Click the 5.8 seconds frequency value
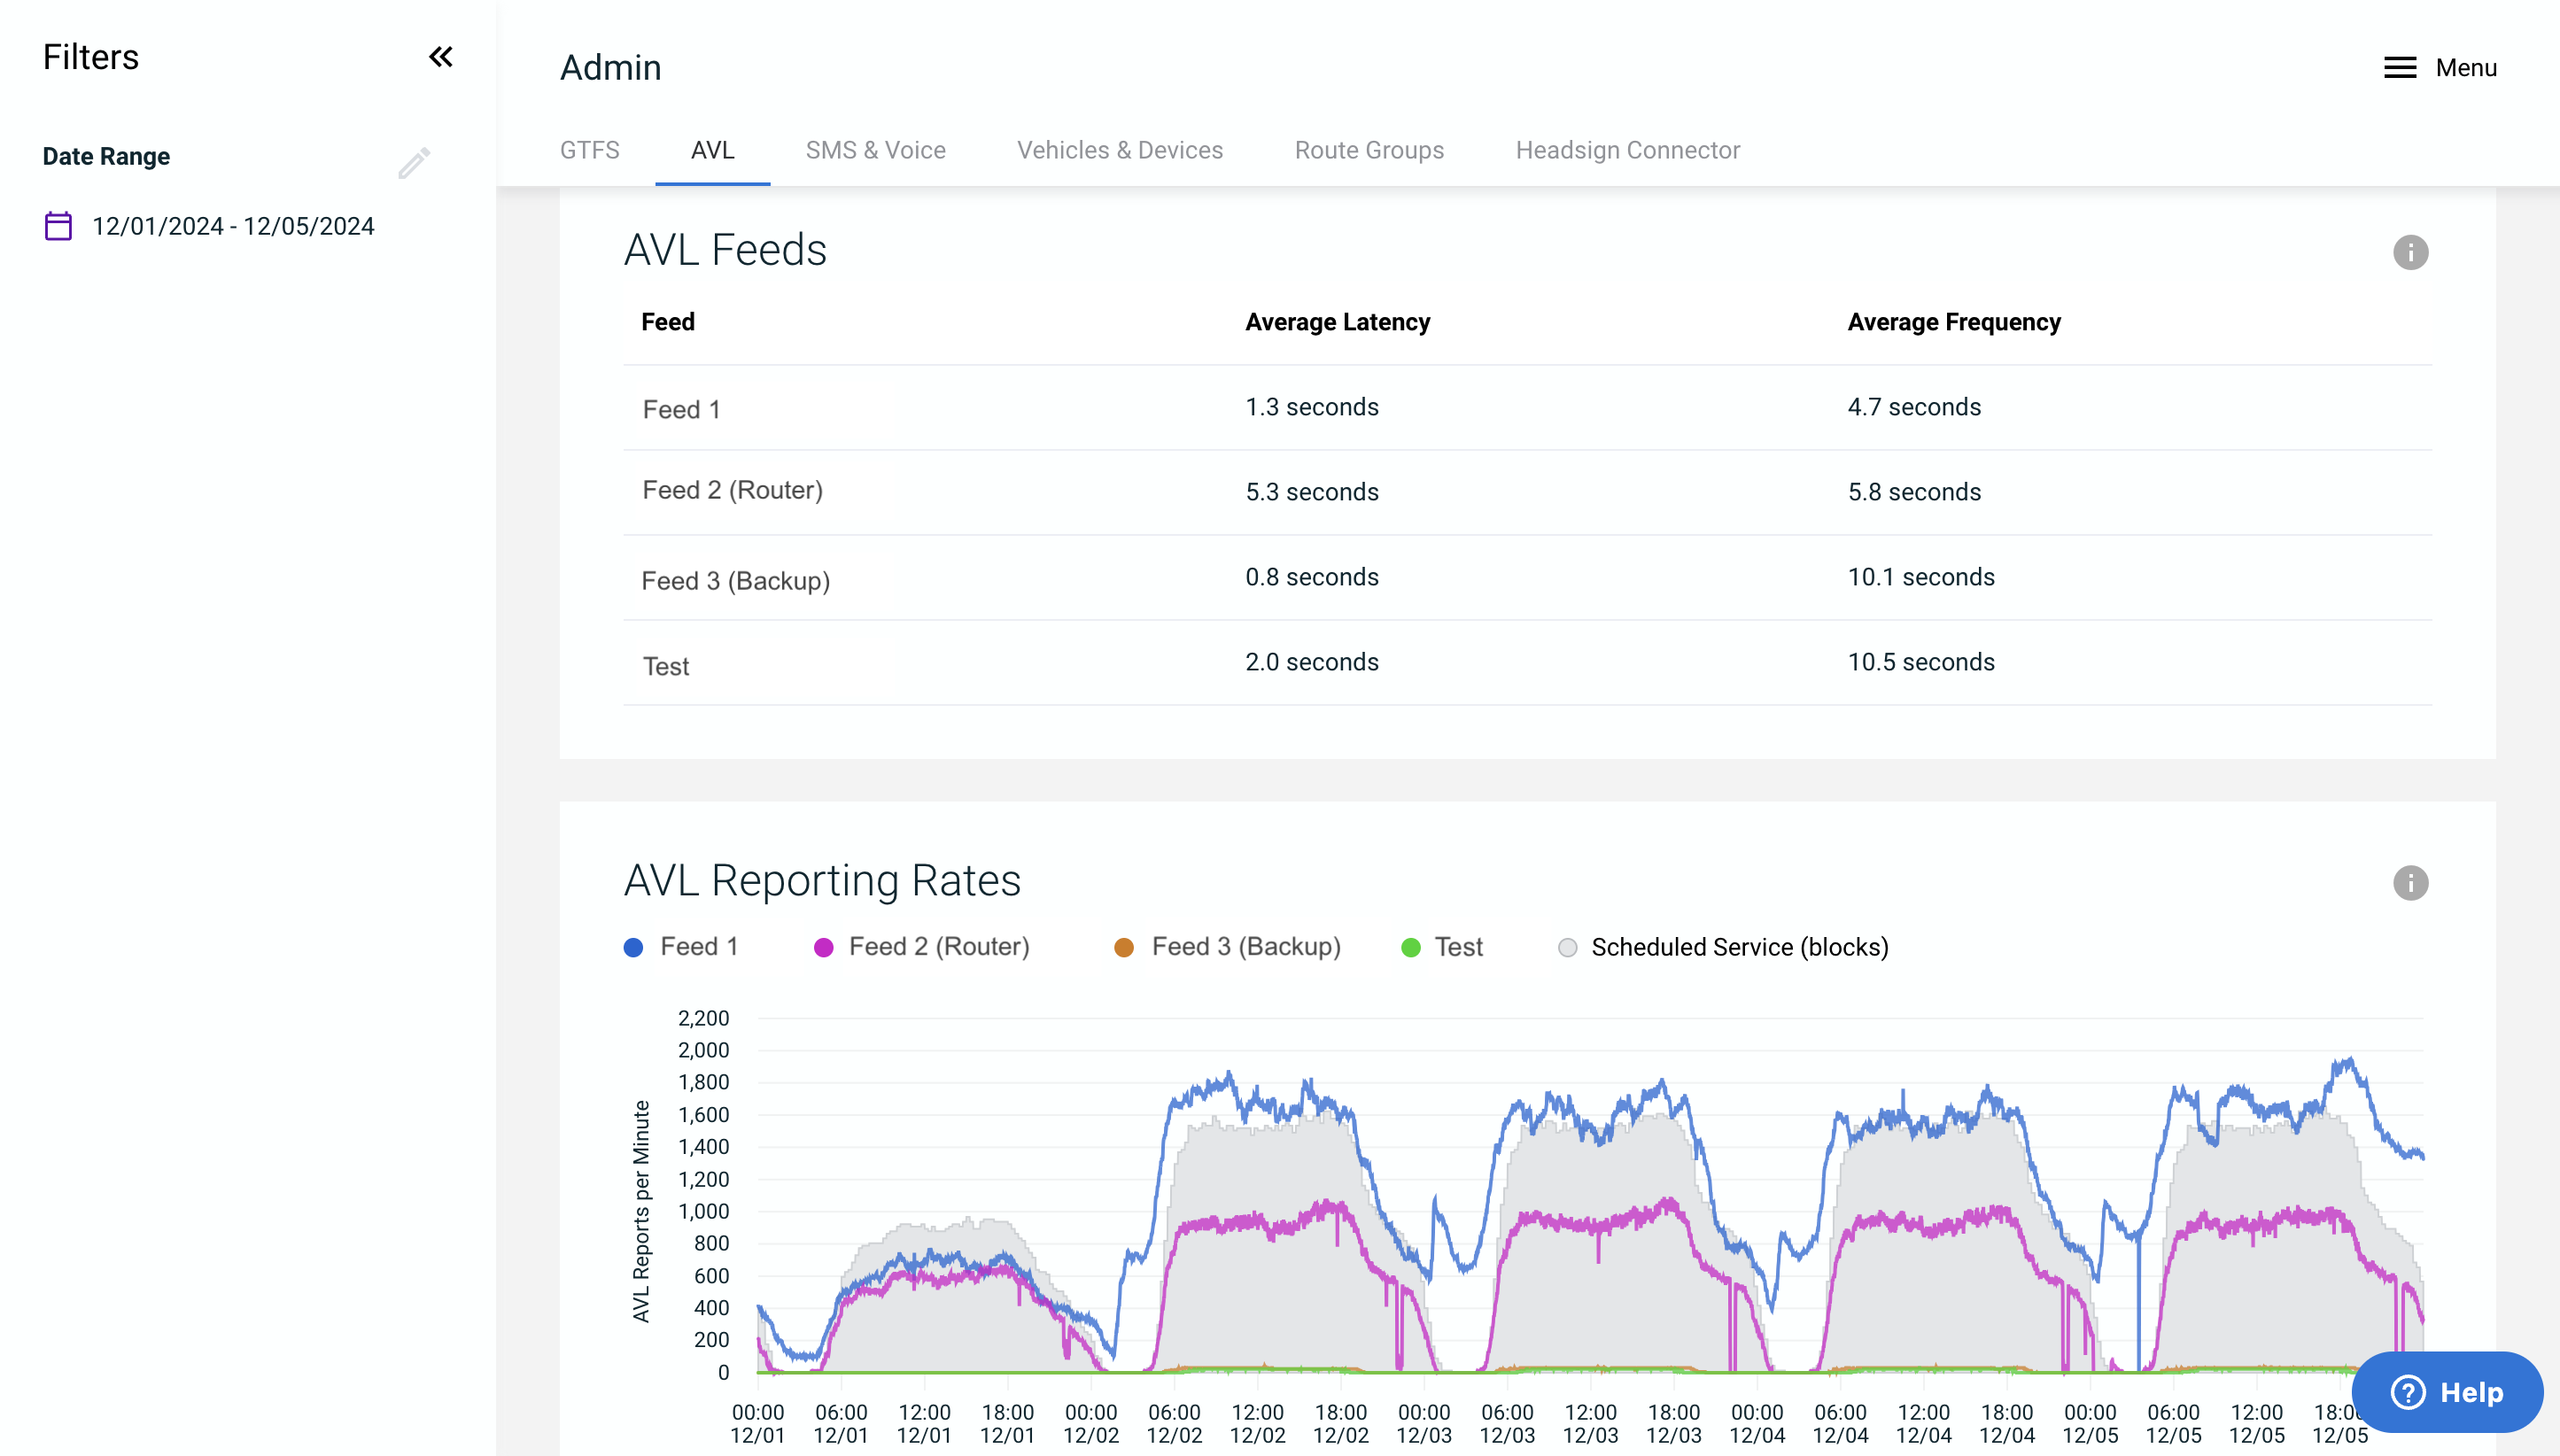 [x=1914, y=492]
